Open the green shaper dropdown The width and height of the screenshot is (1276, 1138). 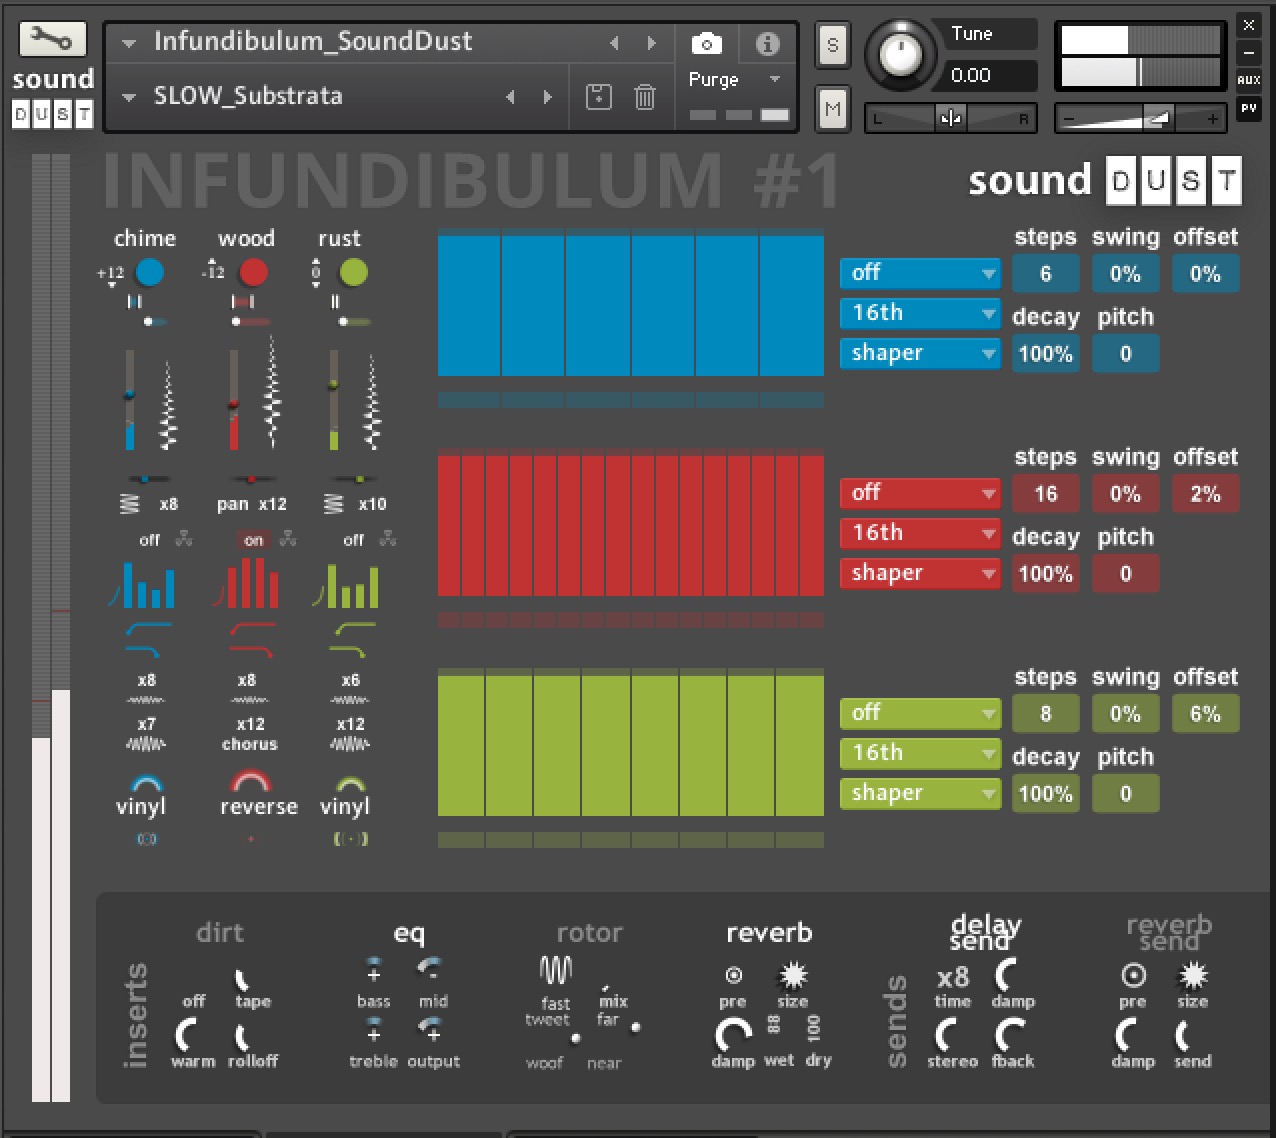tap(920, 793)
